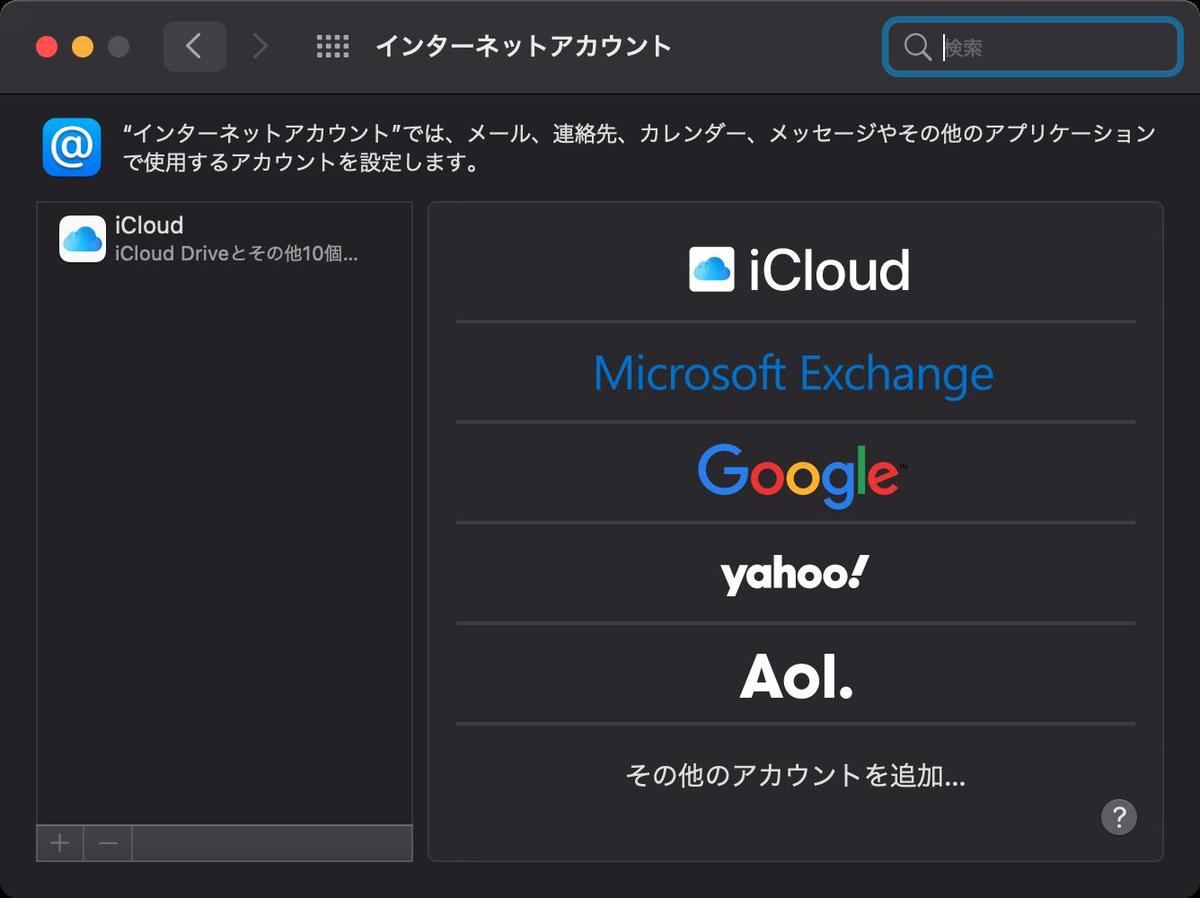Click the インターネットアカウント window title

(x=523, y=46)
